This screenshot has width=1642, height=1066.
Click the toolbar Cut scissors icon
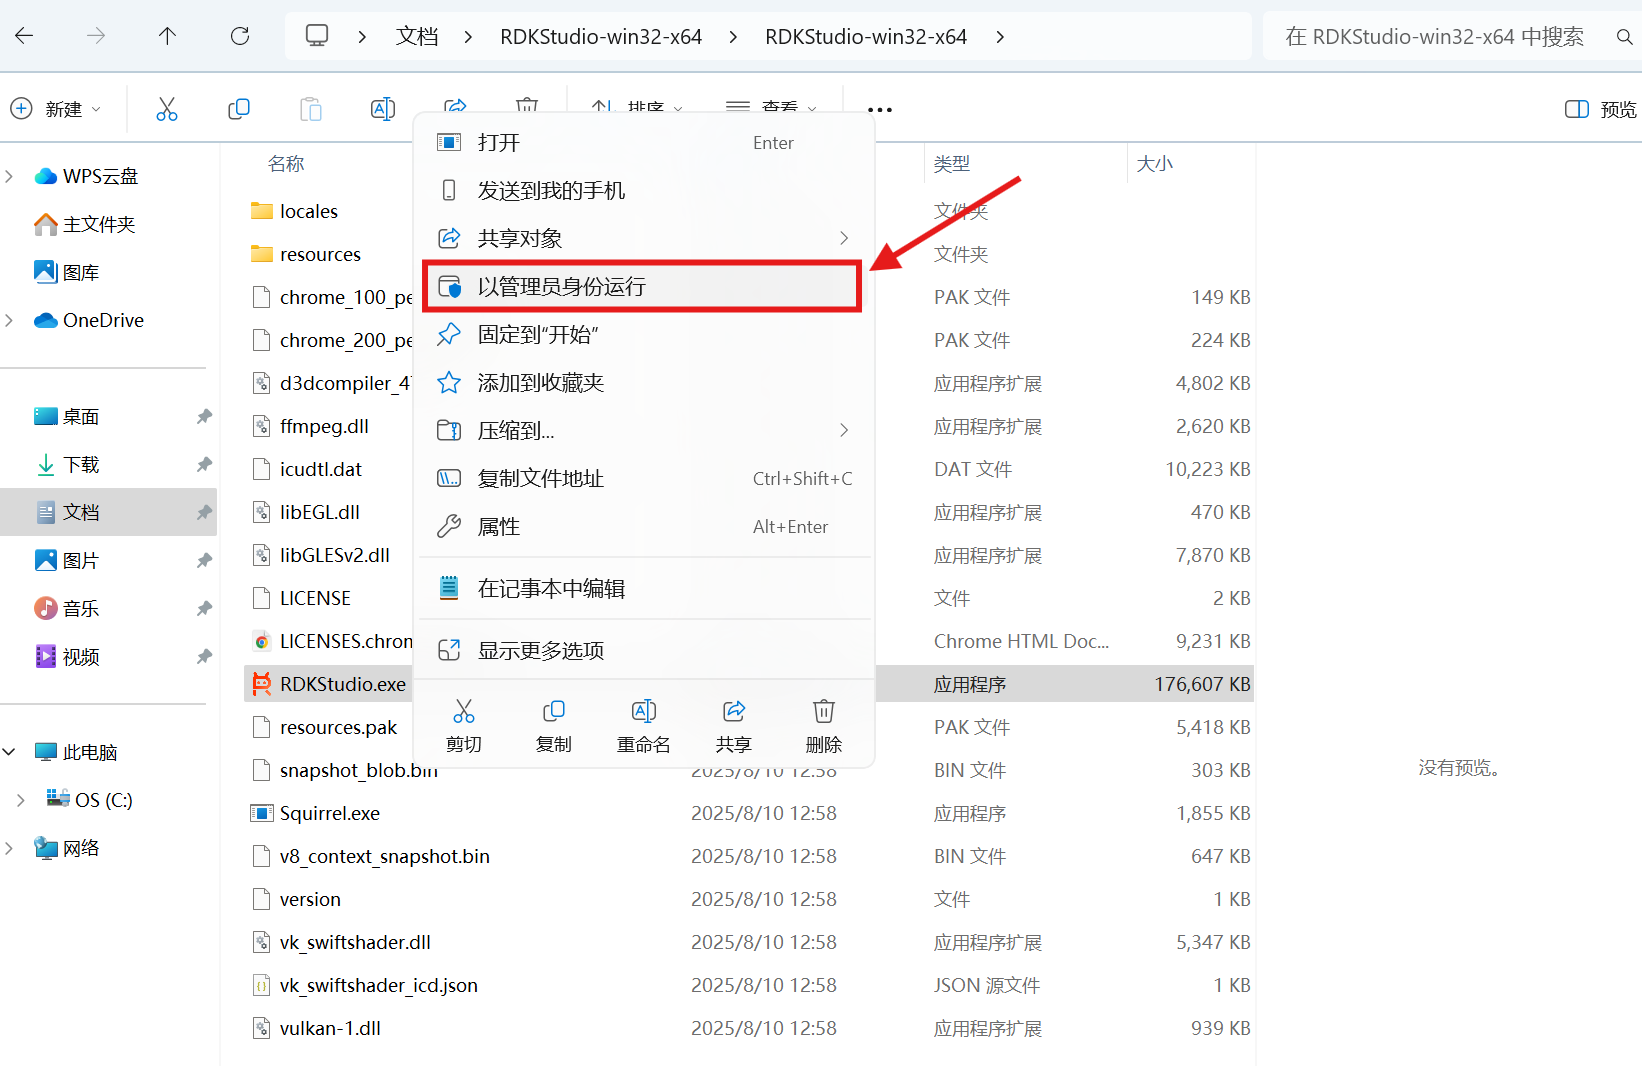[167, 109]
